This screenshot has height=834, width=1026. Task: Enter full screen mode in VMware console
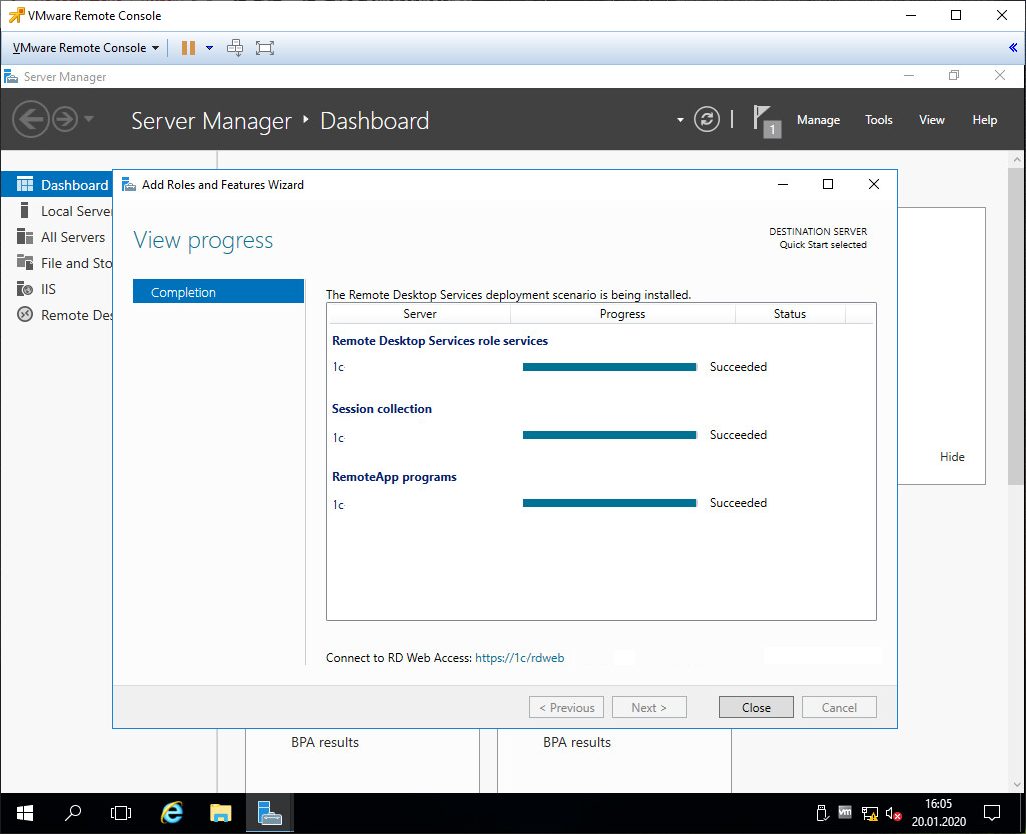265,48
